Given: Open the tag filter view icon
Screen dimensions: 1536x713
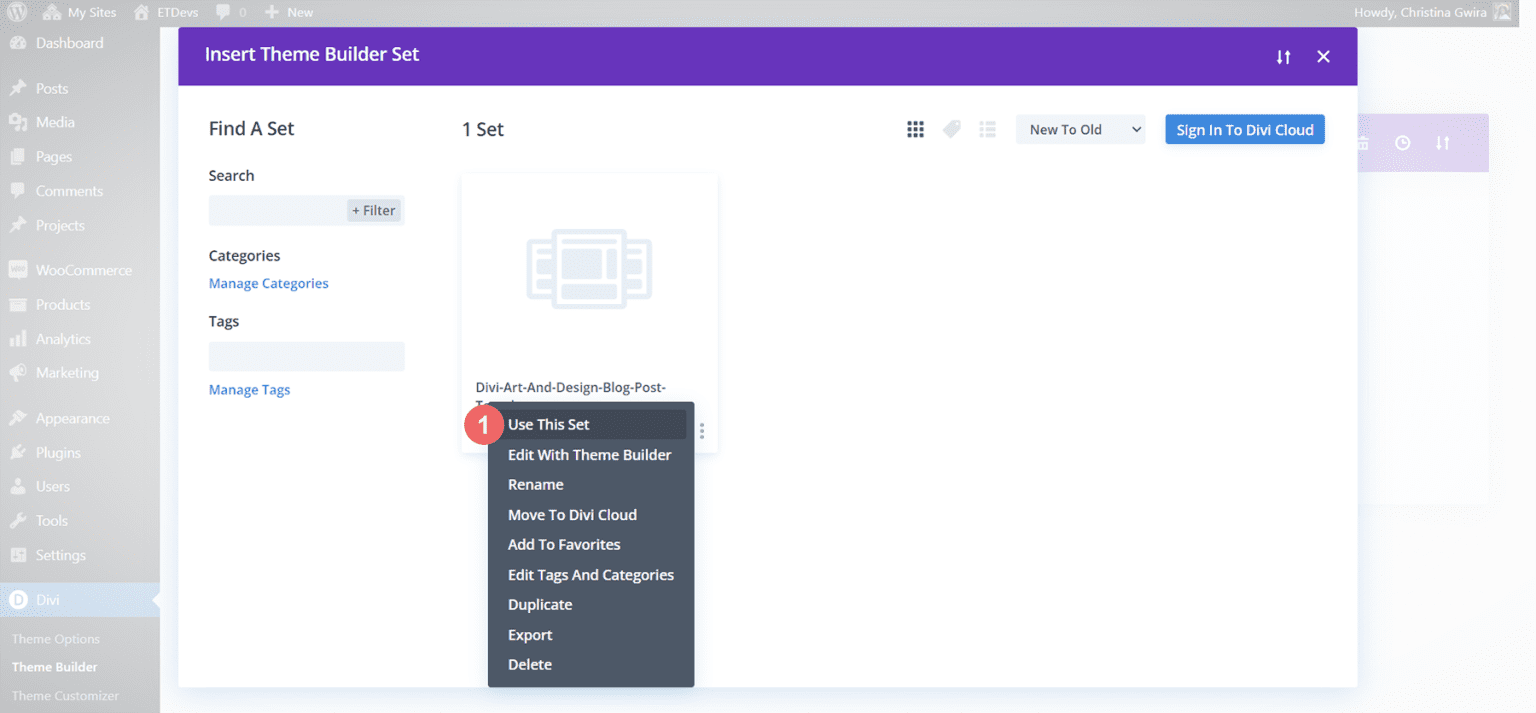Looking at the screenshot, I should (x=951, y=129).
